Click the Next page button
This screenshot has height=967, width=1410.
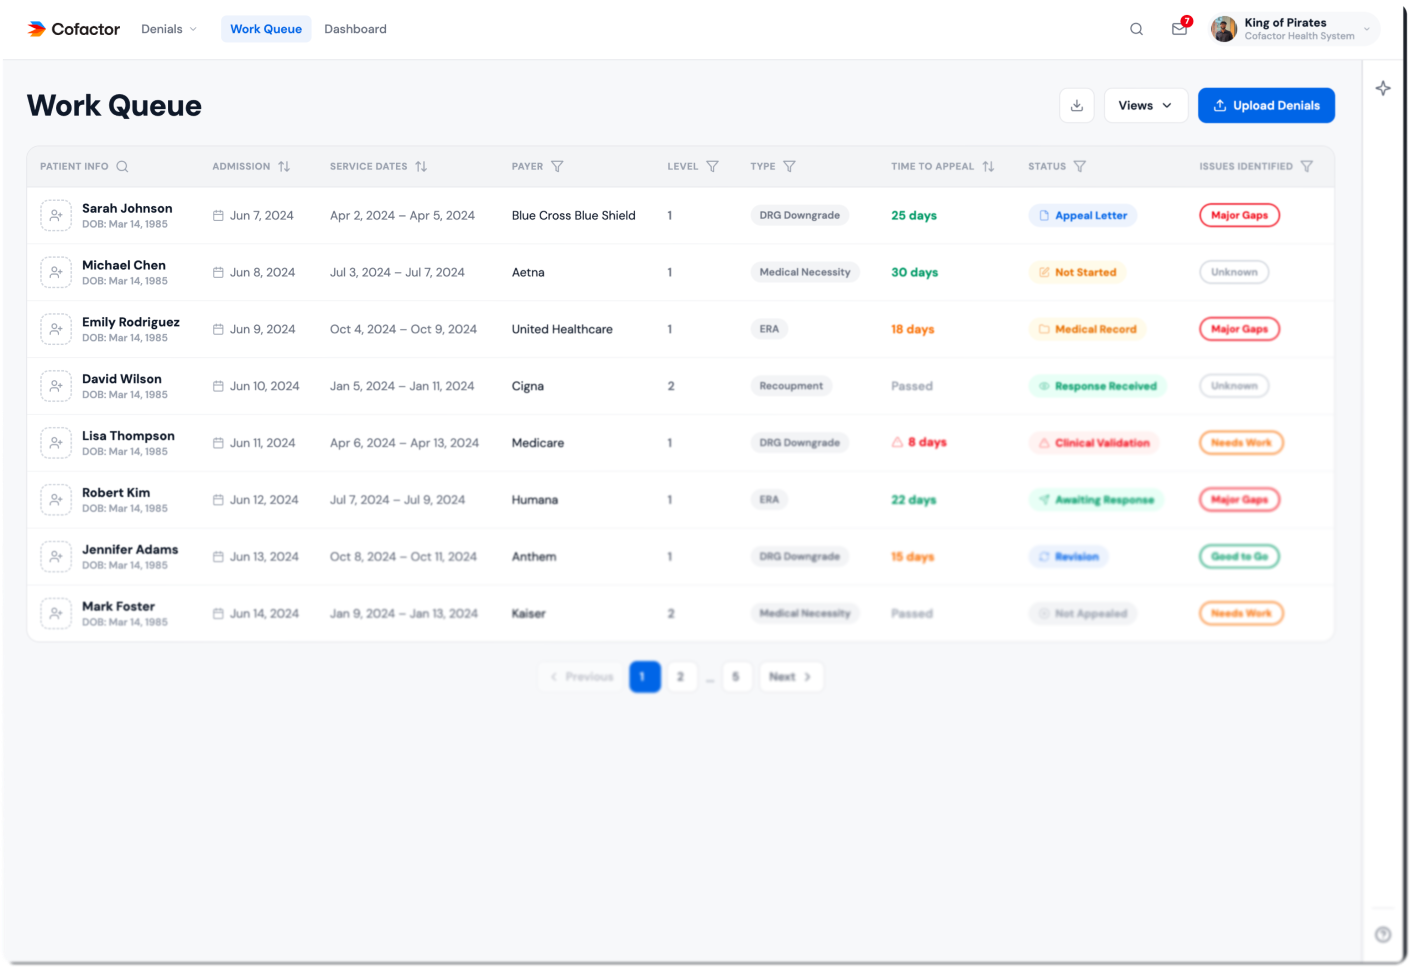[791, 677]
